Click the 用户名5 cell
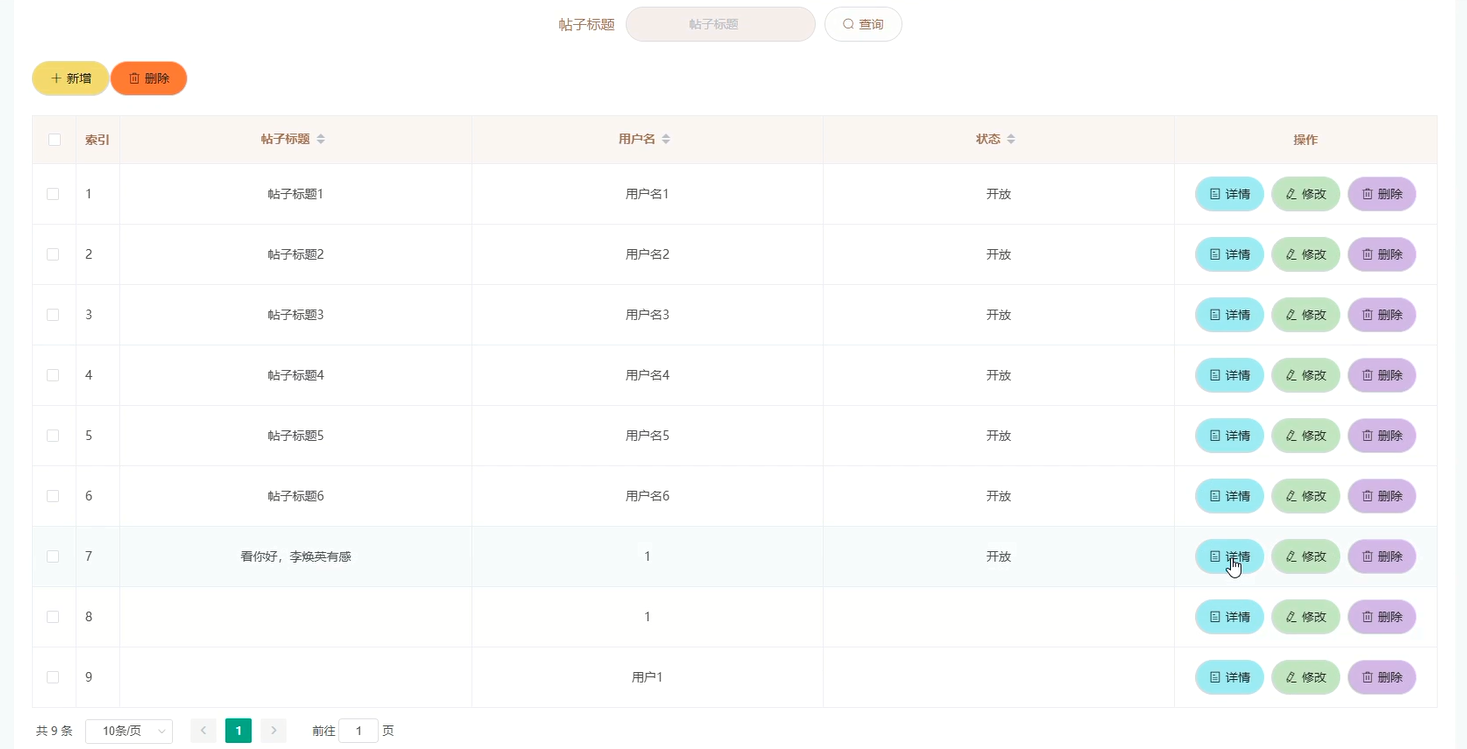The height and width of the screenshot is (749, 1467). (647, 436)
